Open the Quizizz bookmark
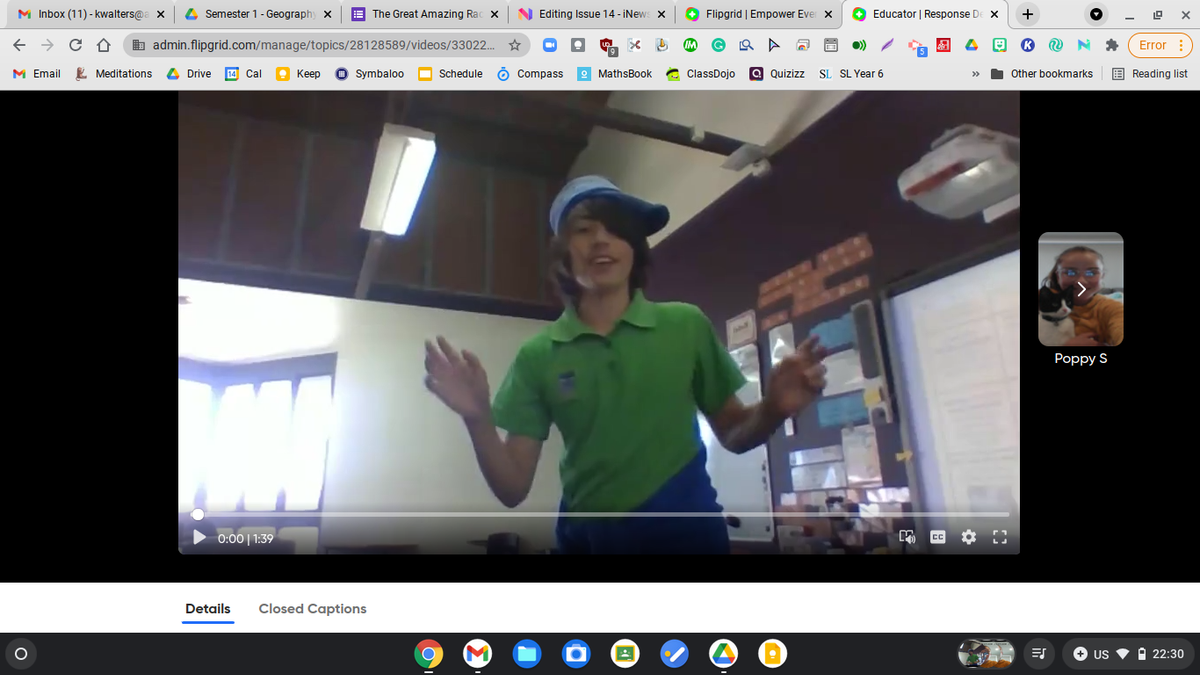Image resolution: width=1200 pixels, height=675 pixels. [x=777, y=74]
